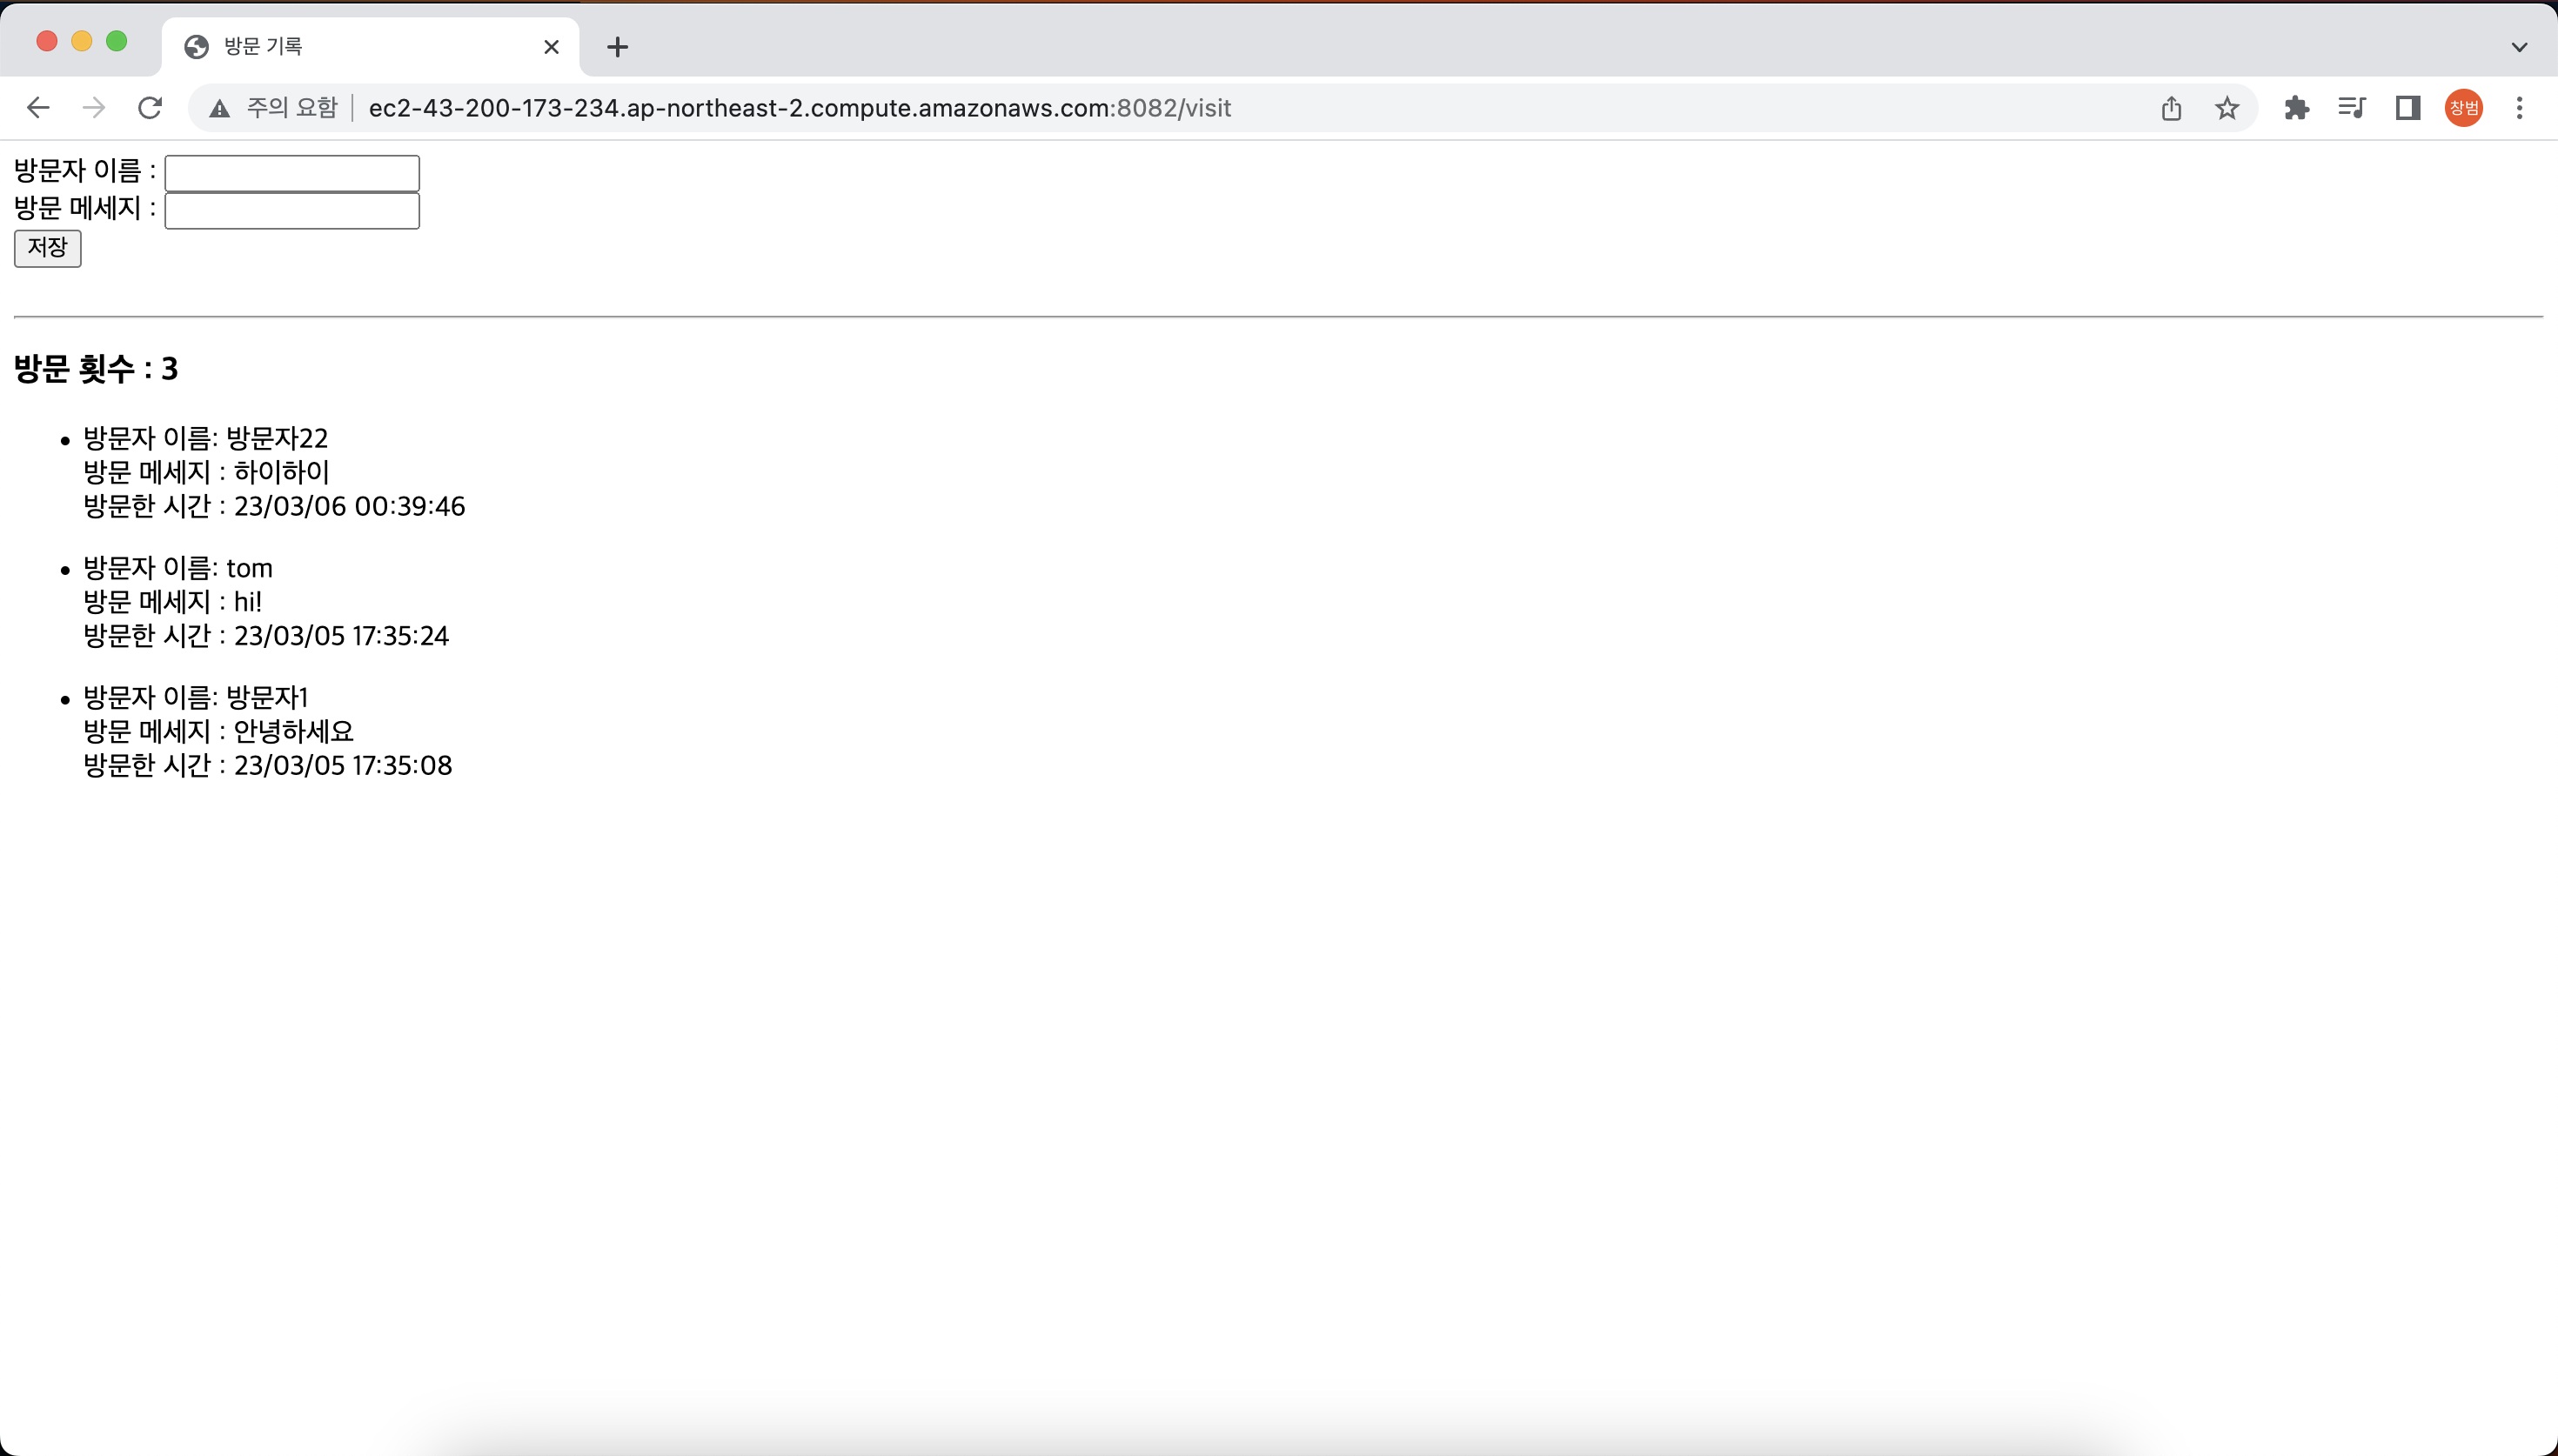This screenshot has height=1456, width=2558.
Task: Toggle the browser side panel
Action: (2408, 108)
